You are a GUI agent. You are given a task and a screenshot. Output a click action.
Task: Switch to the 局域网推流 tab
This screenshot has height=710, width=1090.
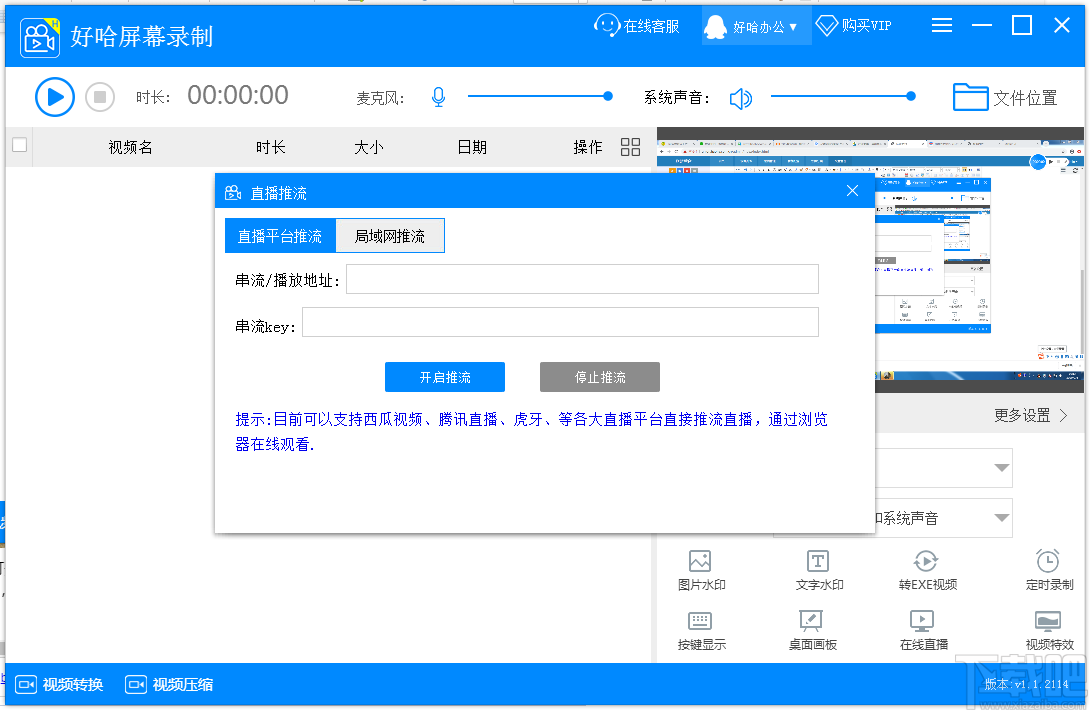pos(389,235)
